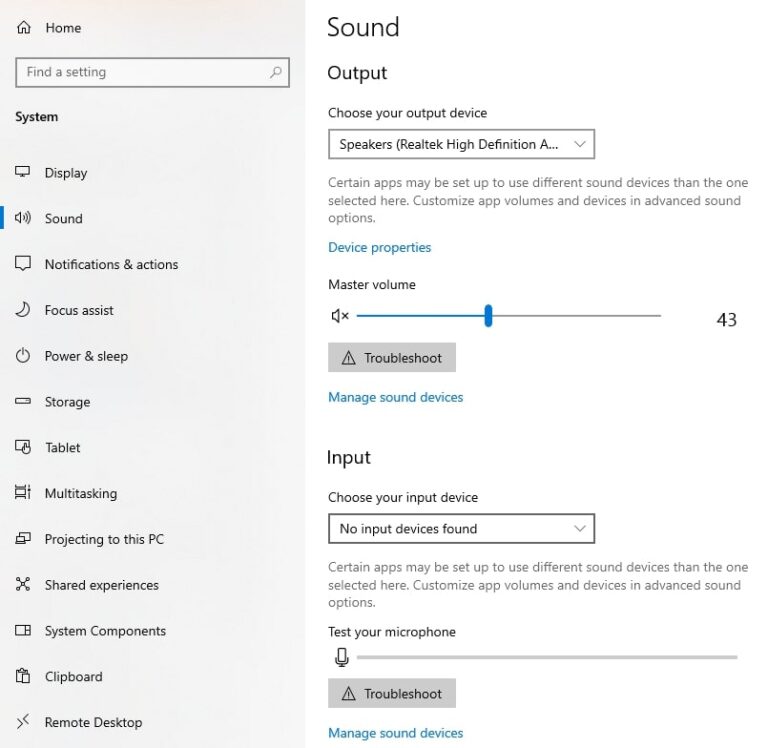
Task: Click the Tablet icon
Action: (23, 447)
